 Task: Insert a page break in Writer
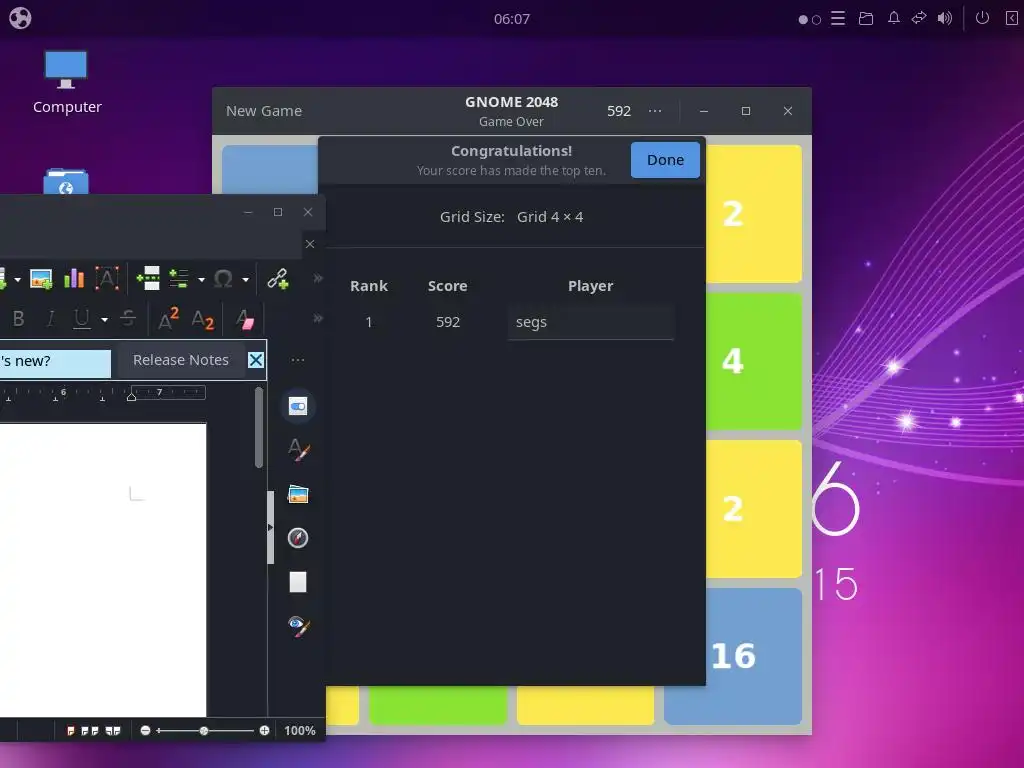coord(148,280)
